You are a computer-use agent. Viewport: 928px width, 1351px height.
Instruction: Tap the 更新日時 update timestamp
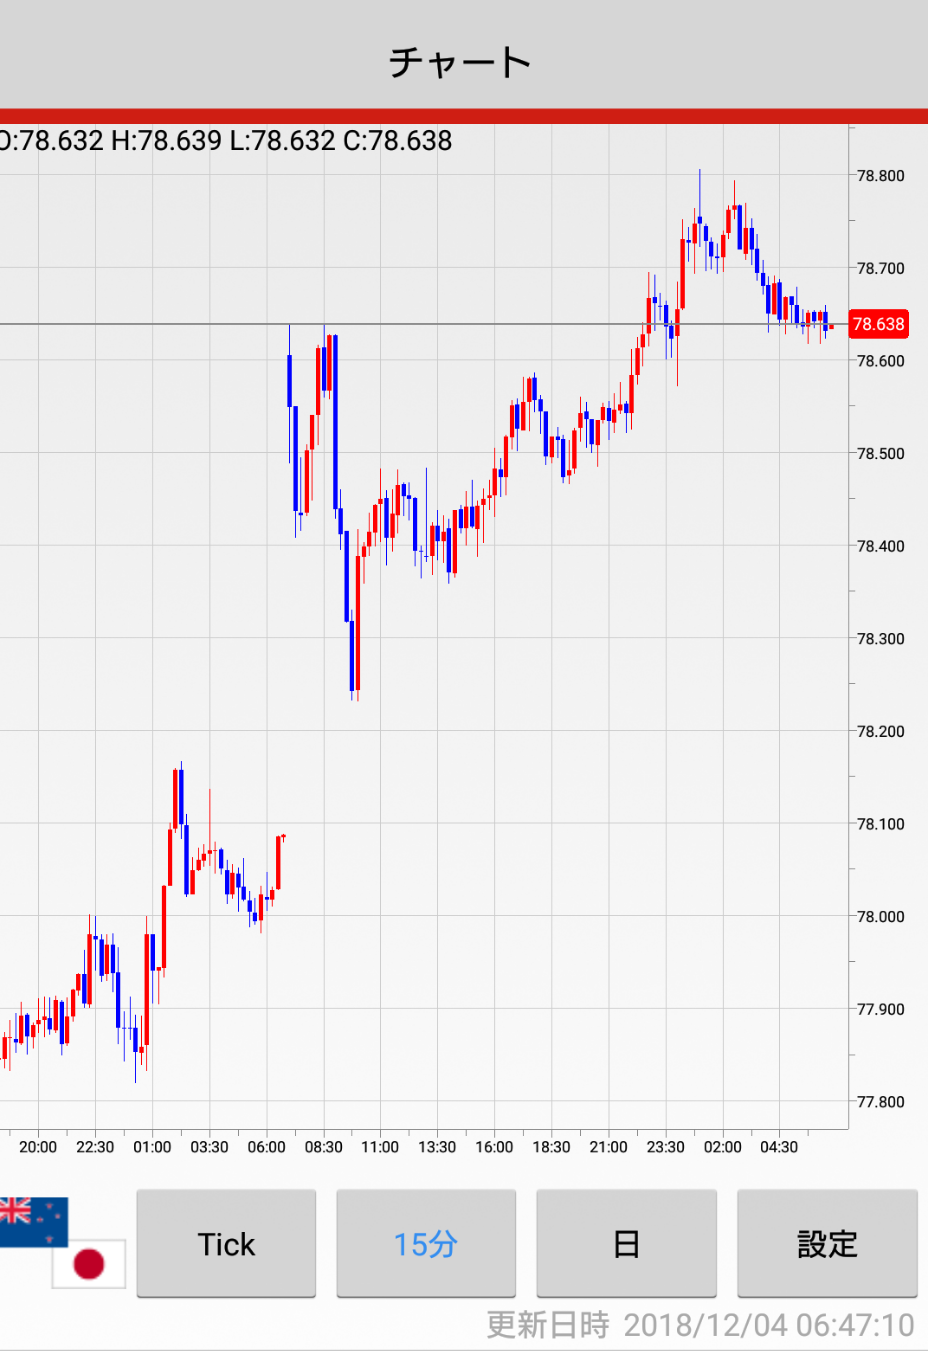point(700,1325)
